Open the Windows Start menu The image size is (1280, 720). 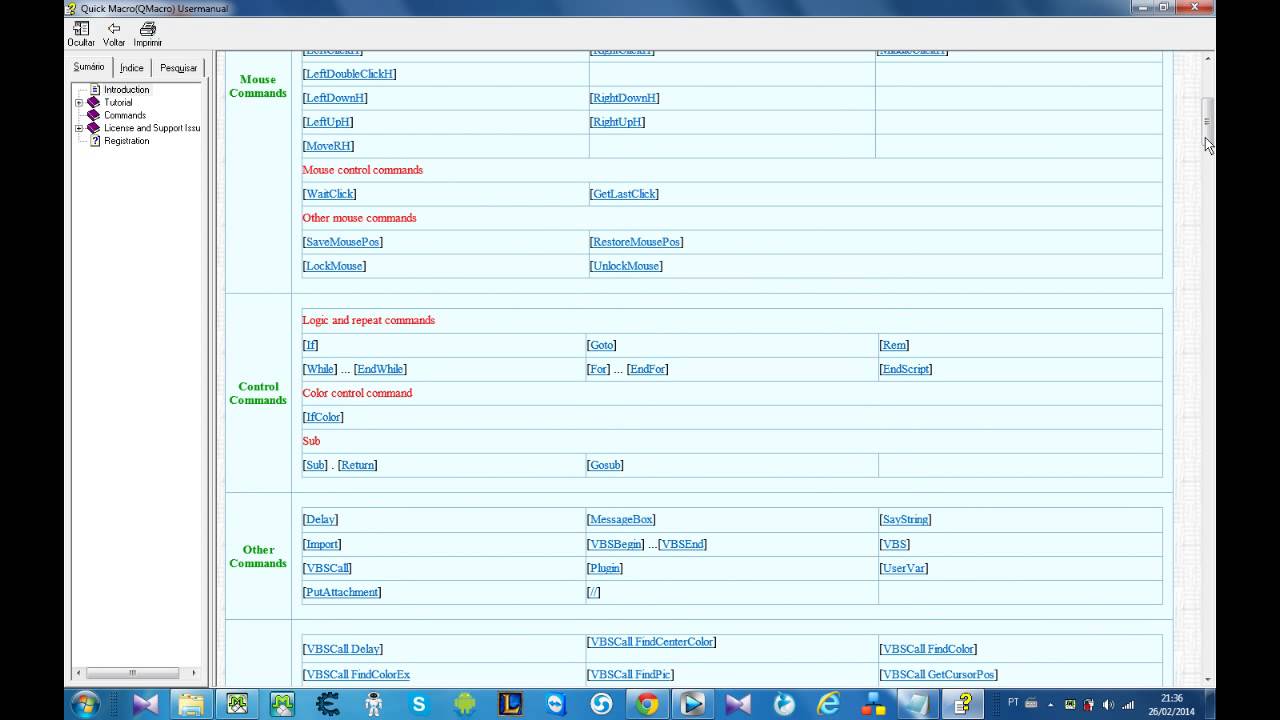[x=85, y=704]
